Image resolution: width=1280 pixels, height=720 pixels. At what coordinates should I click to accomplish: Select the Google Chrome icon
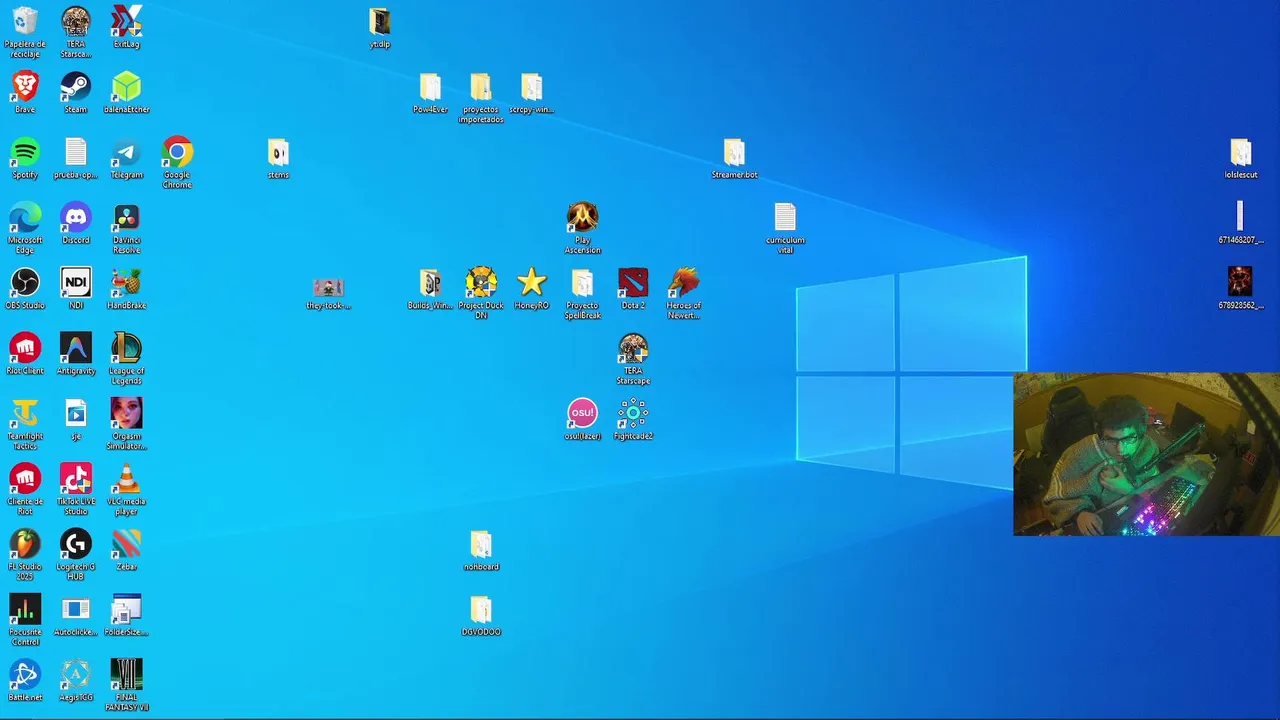pyautogui.click(x=177, y=152)
